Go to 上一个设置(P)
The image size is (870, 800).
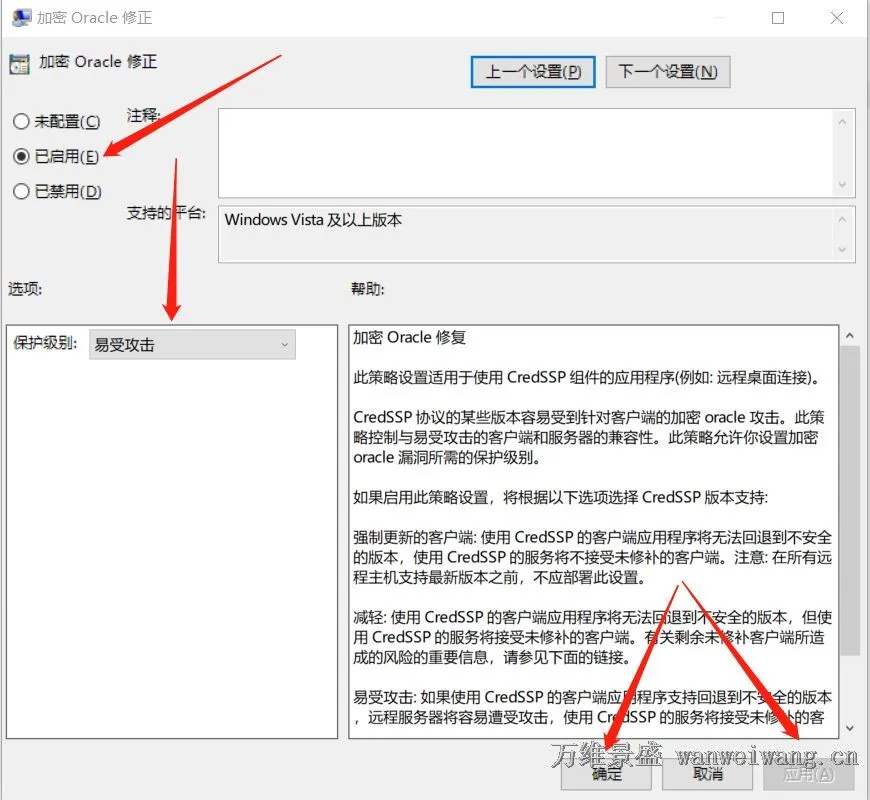533,72
